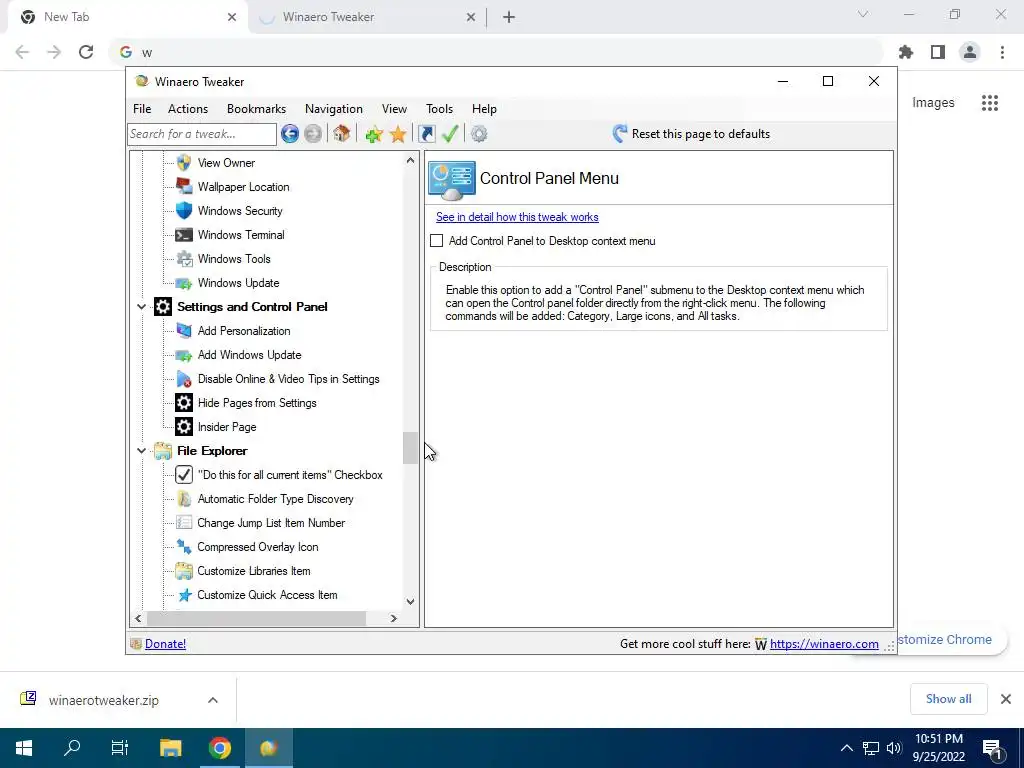Click the greyed Forward arrow in Winaero toolbar
Screen dimensions: 1024x768
[x=313, y=134]
